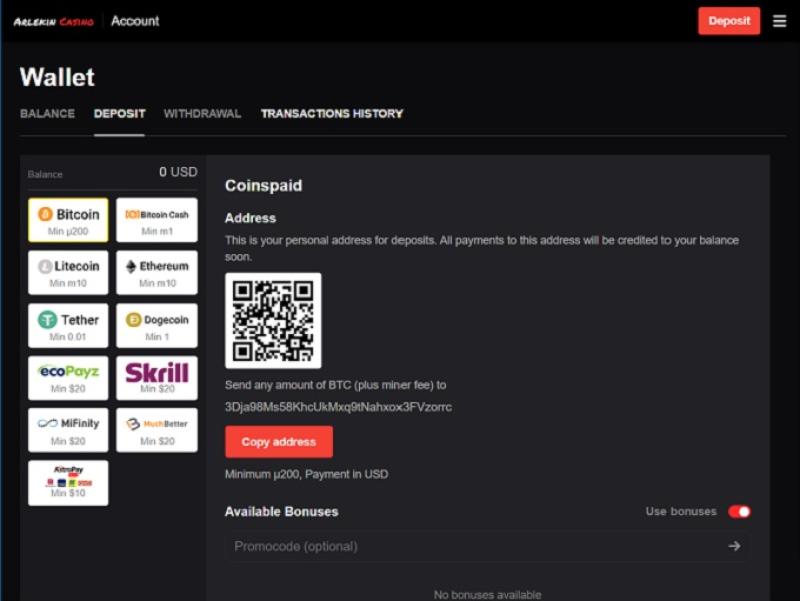
Task: Pick Dogecoin as deposit method
Action: coord(157,325)
